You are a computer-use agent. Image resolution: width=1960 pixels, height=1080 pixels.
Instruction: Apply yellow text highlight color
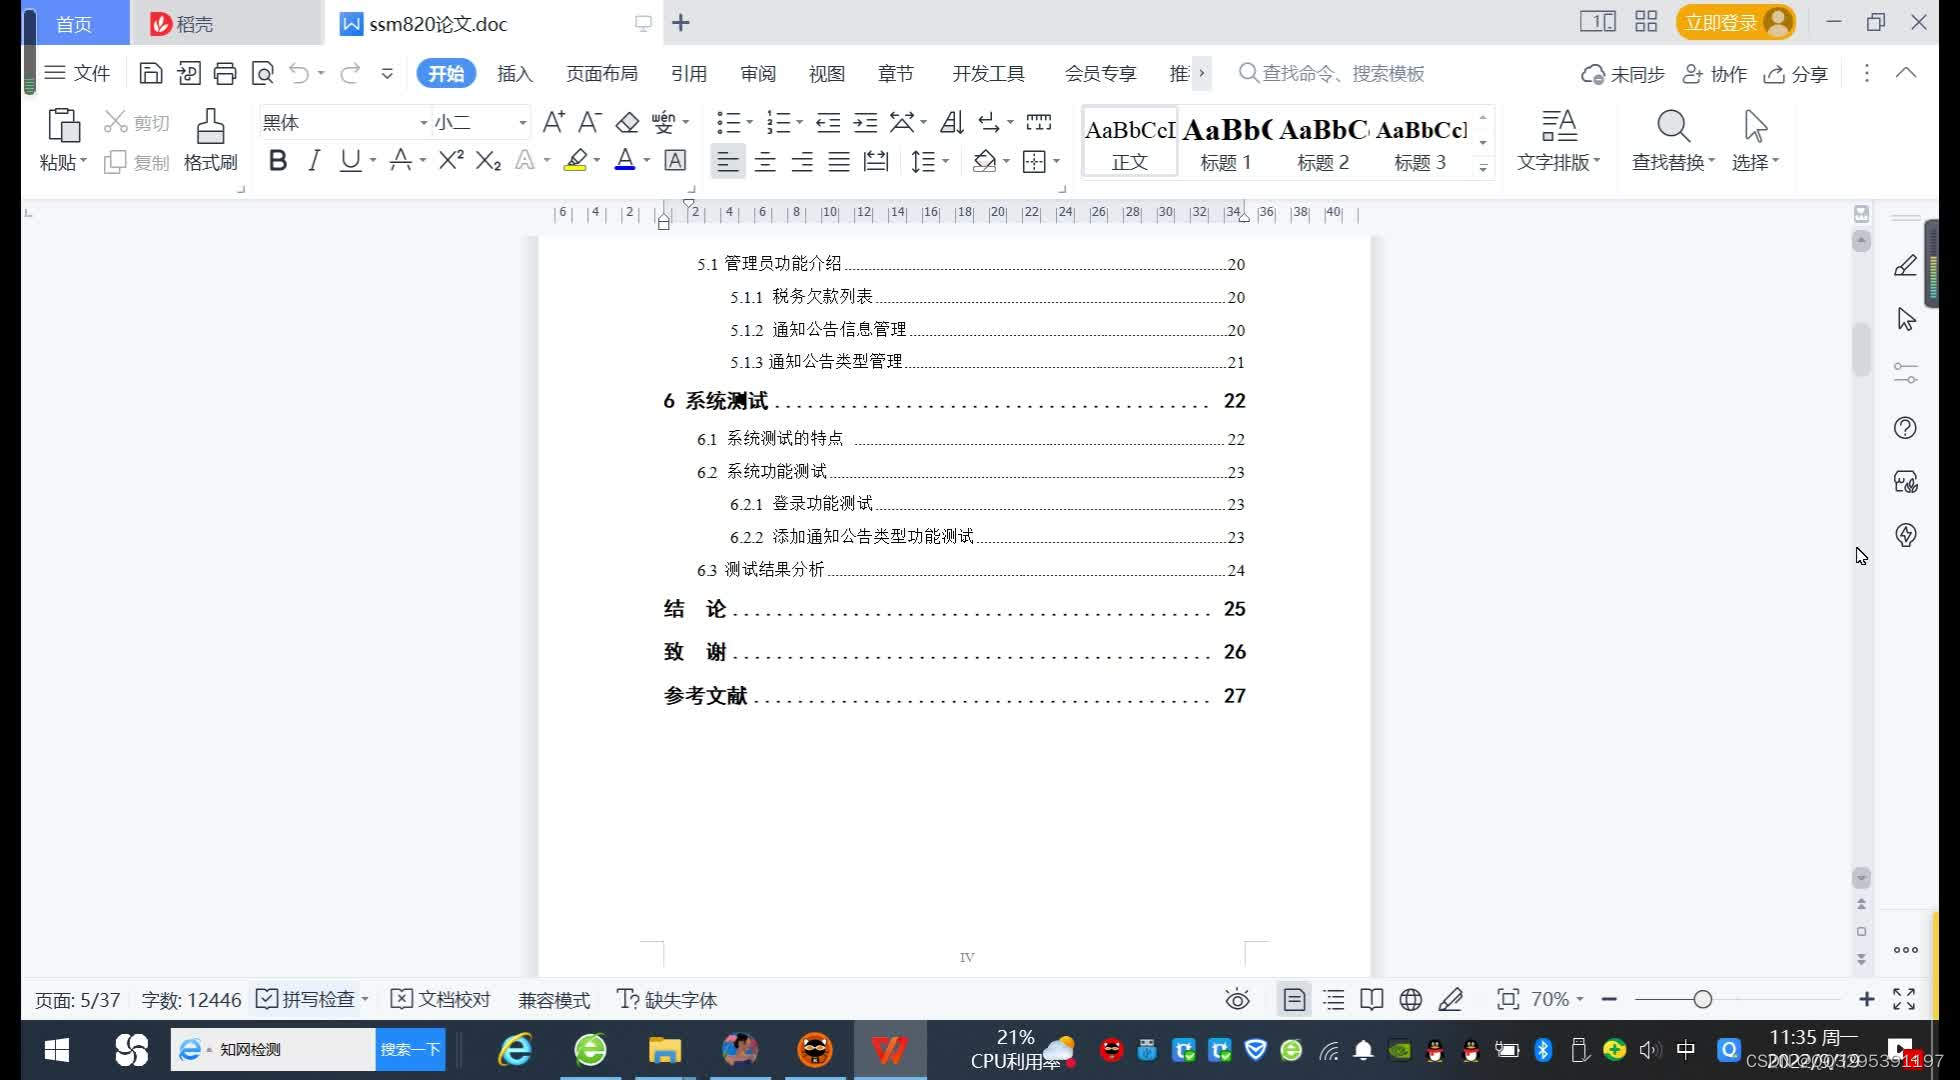coord(575,160)
